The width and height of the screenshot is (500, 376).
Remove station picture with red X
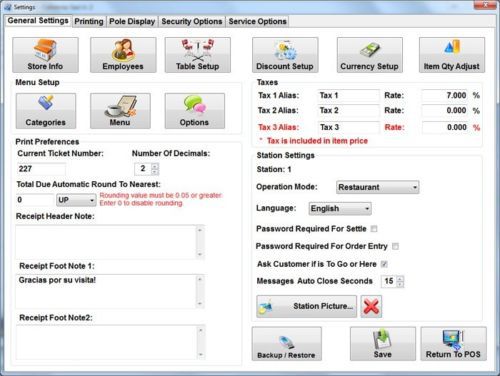pyautogui.click(x=371, y=306)
